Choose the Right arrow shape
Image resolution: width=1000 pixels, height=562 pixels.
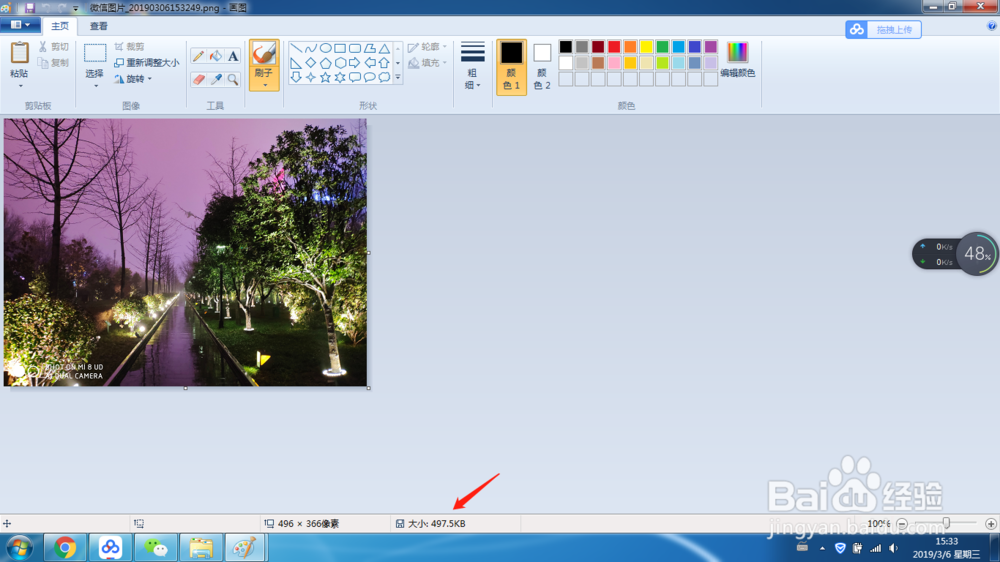pyautogui.click(x=355, y=63)
